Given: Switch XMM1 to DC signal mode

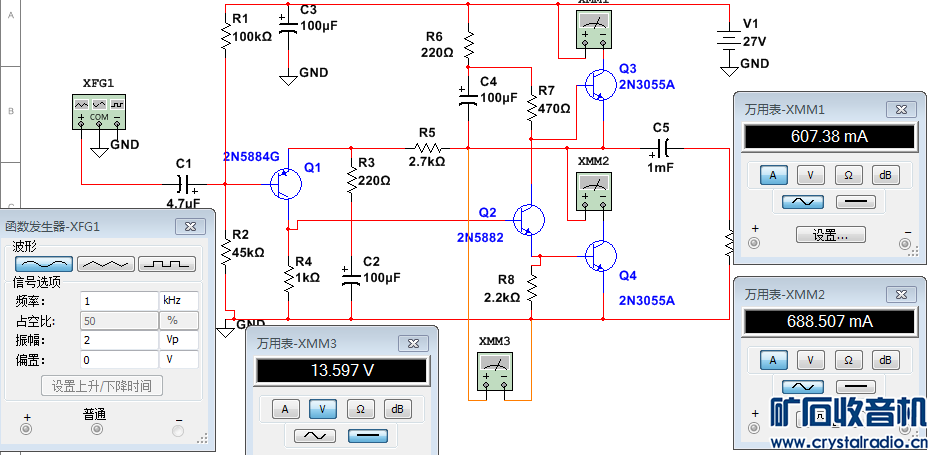Looking at the screenshot, I should pyautogui.click(x=855, y=202).
